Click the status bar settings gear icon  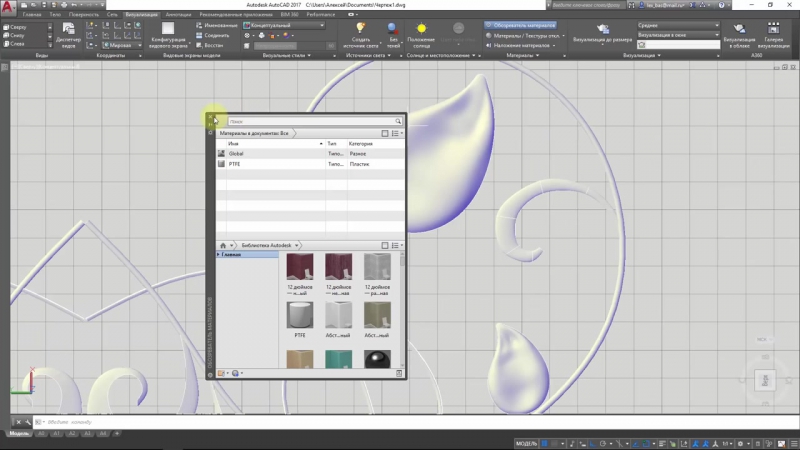pyautogui.click(x=740, y=443)
